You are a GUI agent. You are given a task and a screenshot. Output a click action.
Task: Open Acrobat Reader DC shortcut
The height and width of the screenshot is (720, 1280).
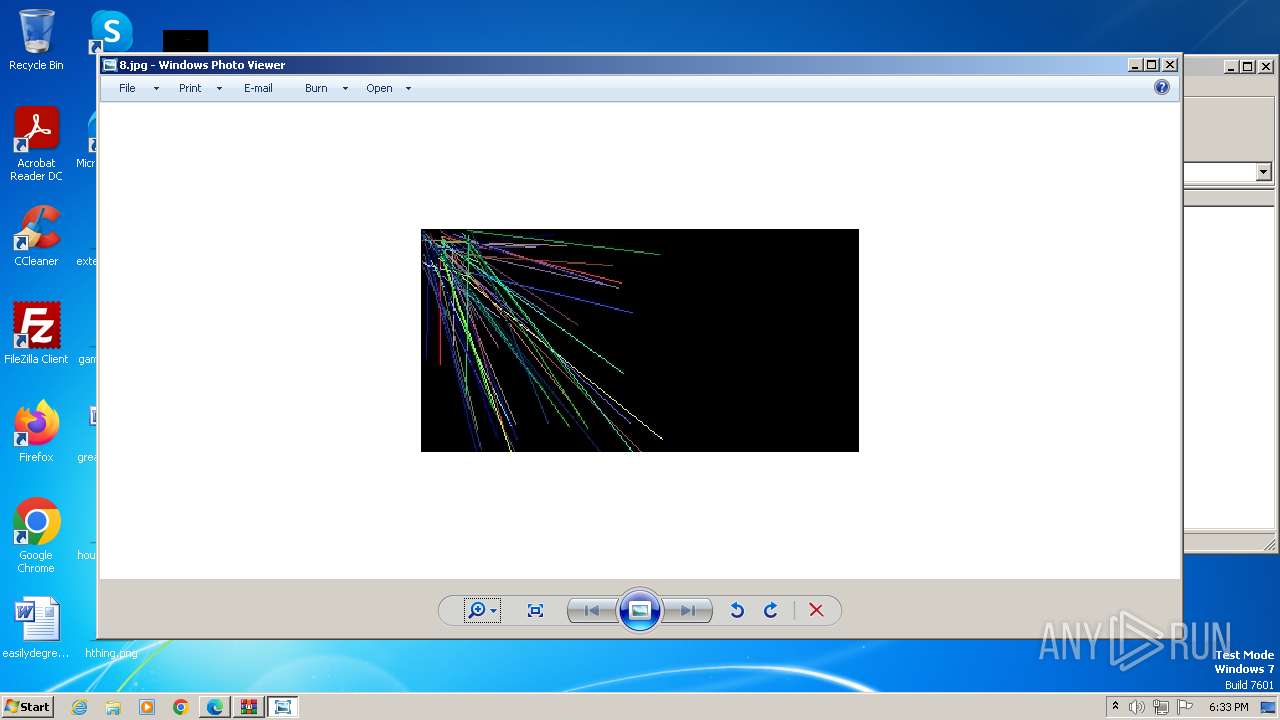(x=36, y=144)
